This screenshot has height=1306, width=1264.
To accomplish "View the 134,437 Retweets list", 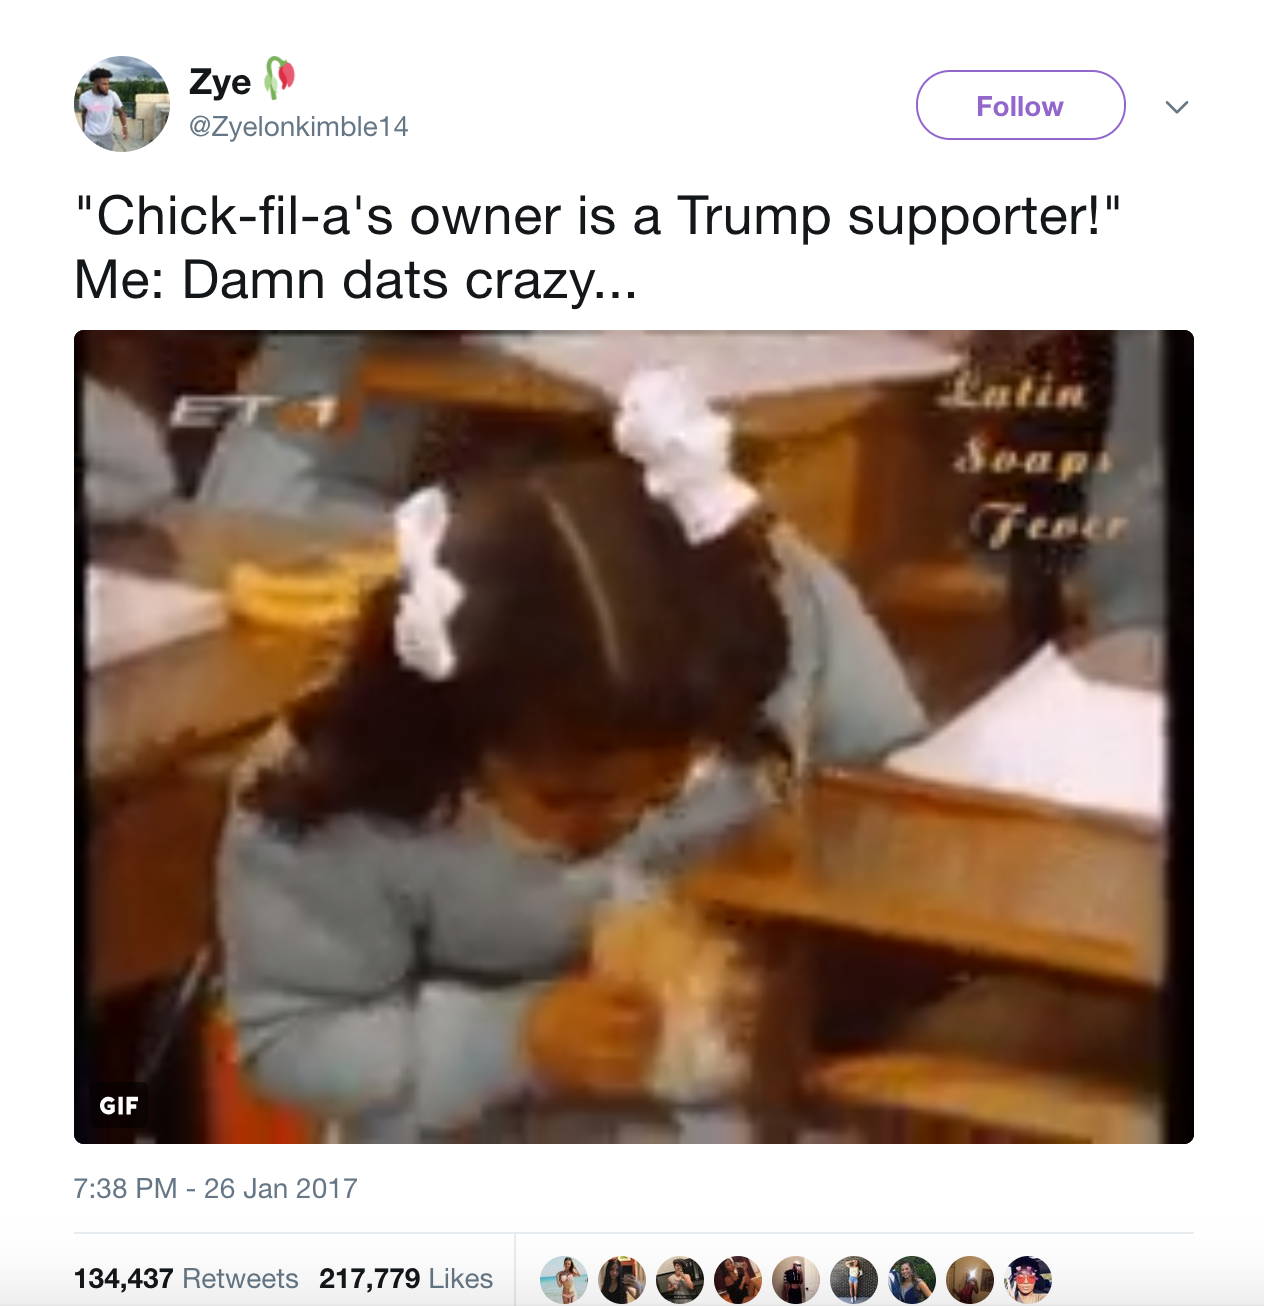I will point(186,1278).
